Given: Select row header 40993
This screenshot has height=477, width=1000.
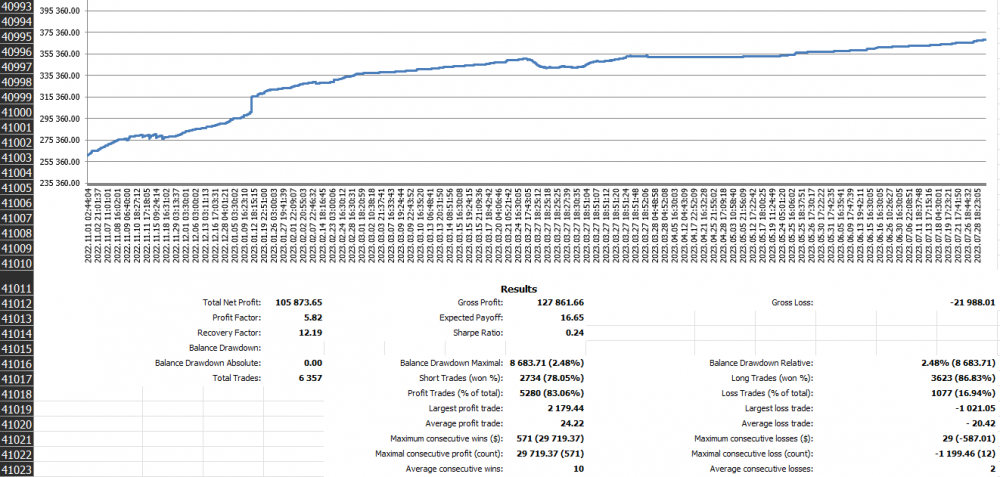Looking at the screenshot, I should [18, 7].
